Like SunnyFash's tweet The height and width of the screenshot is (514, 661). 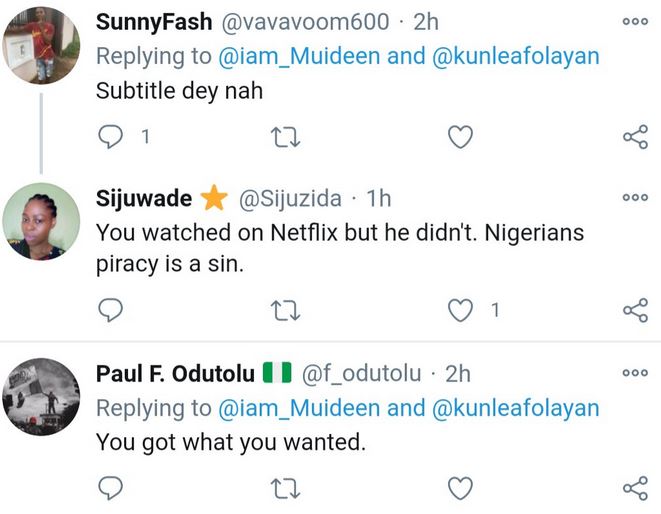(459, 138)
